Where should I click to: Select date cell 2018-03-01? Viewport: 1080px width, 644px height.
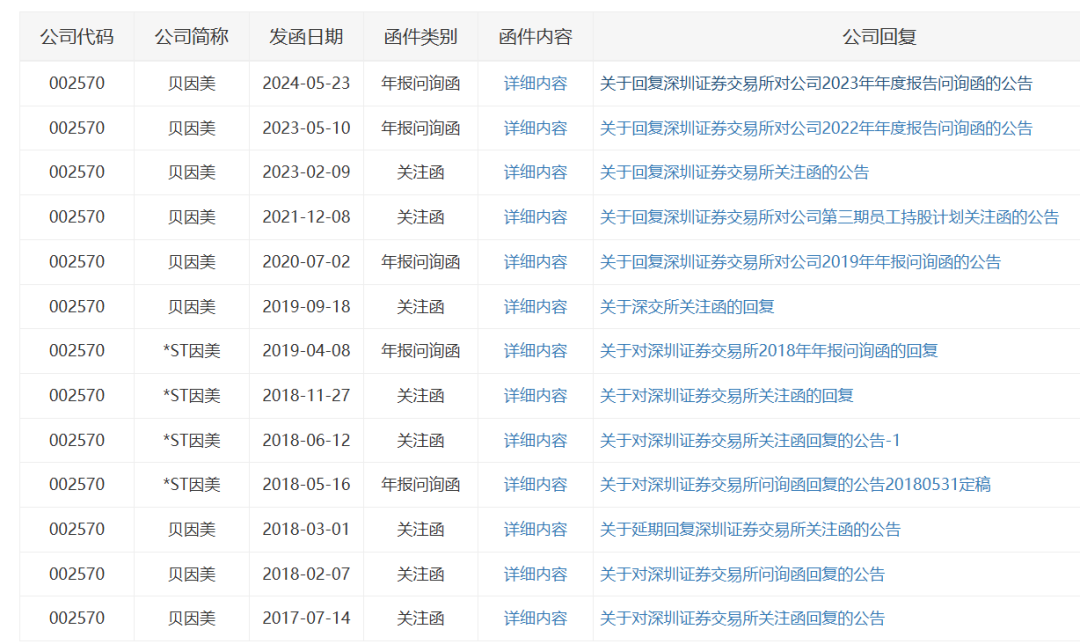tap(306, 529)
